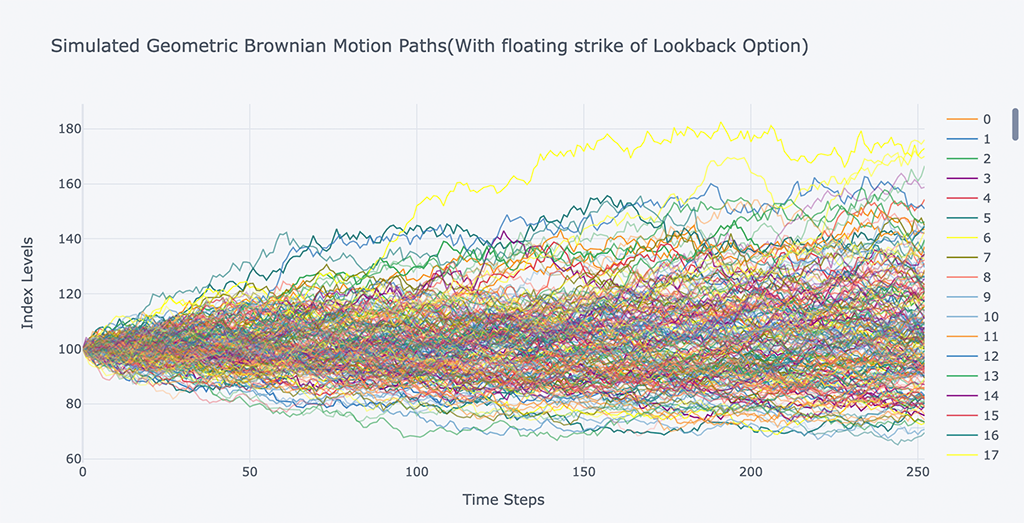
Task: Hide trace 10 from the plot
Action: pos(990,317)
